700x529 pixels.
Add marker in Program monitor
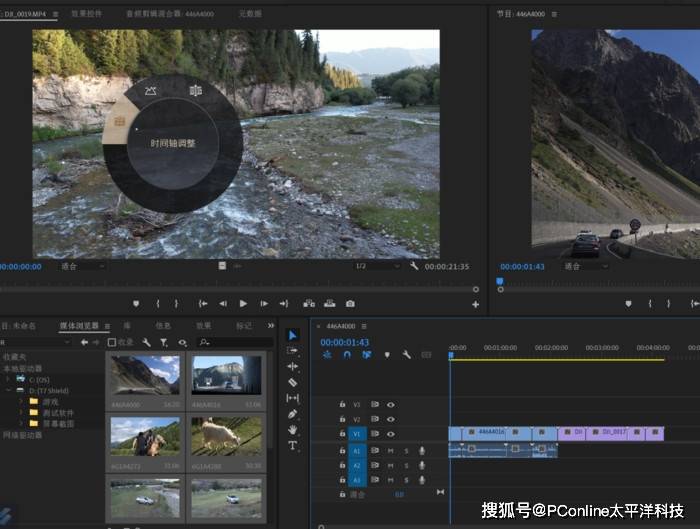[x=629, y=304]
